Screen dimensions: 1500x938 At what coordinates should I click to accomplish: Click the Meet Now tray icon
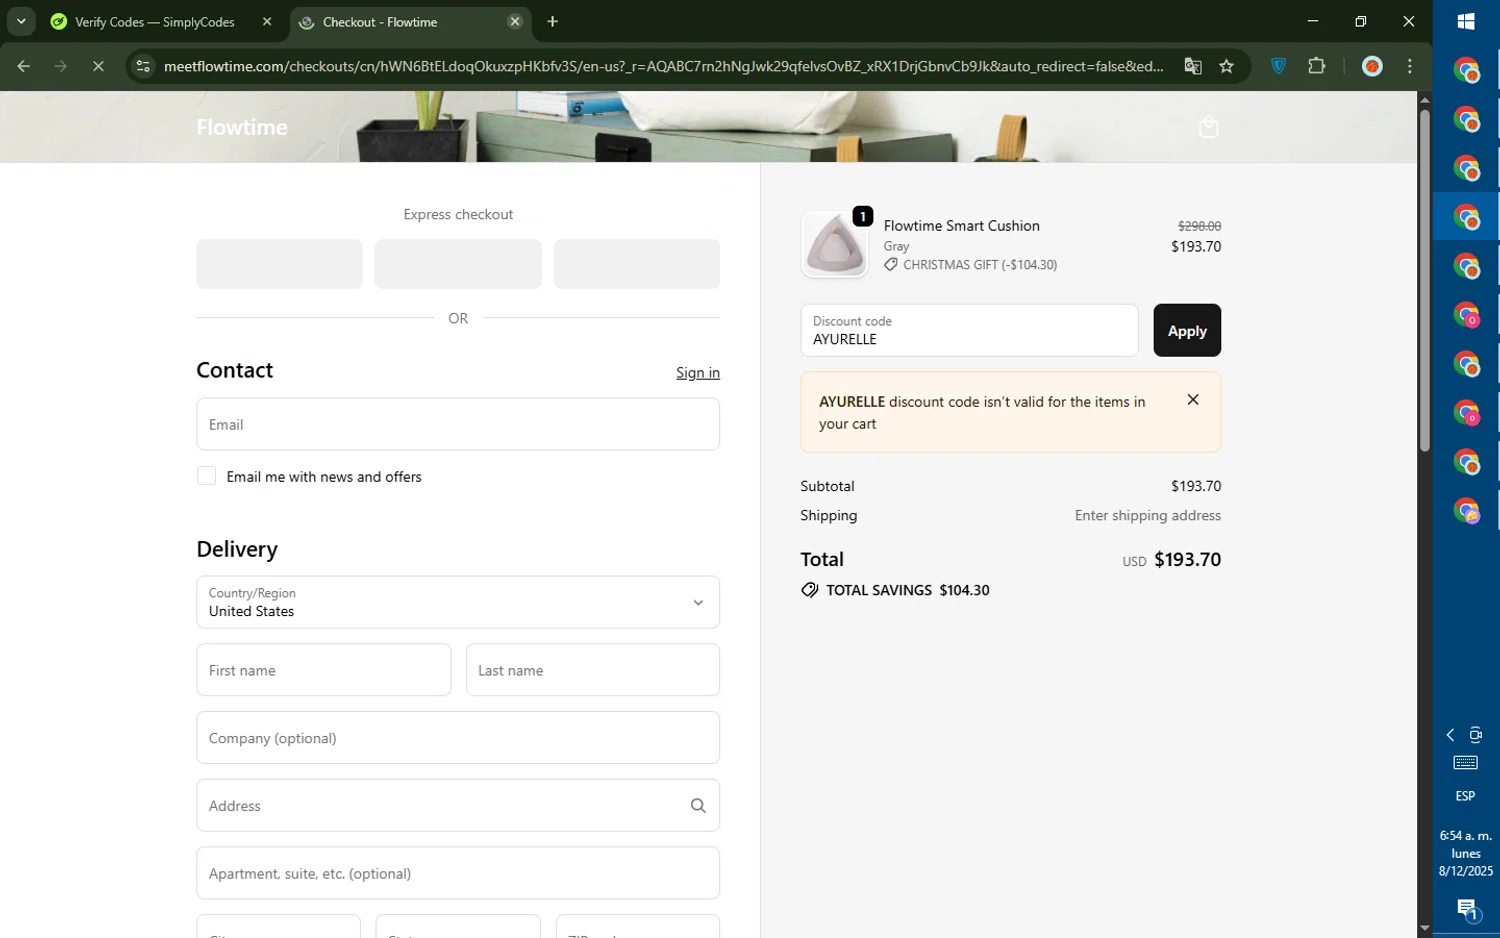(x=1476, y=735)
